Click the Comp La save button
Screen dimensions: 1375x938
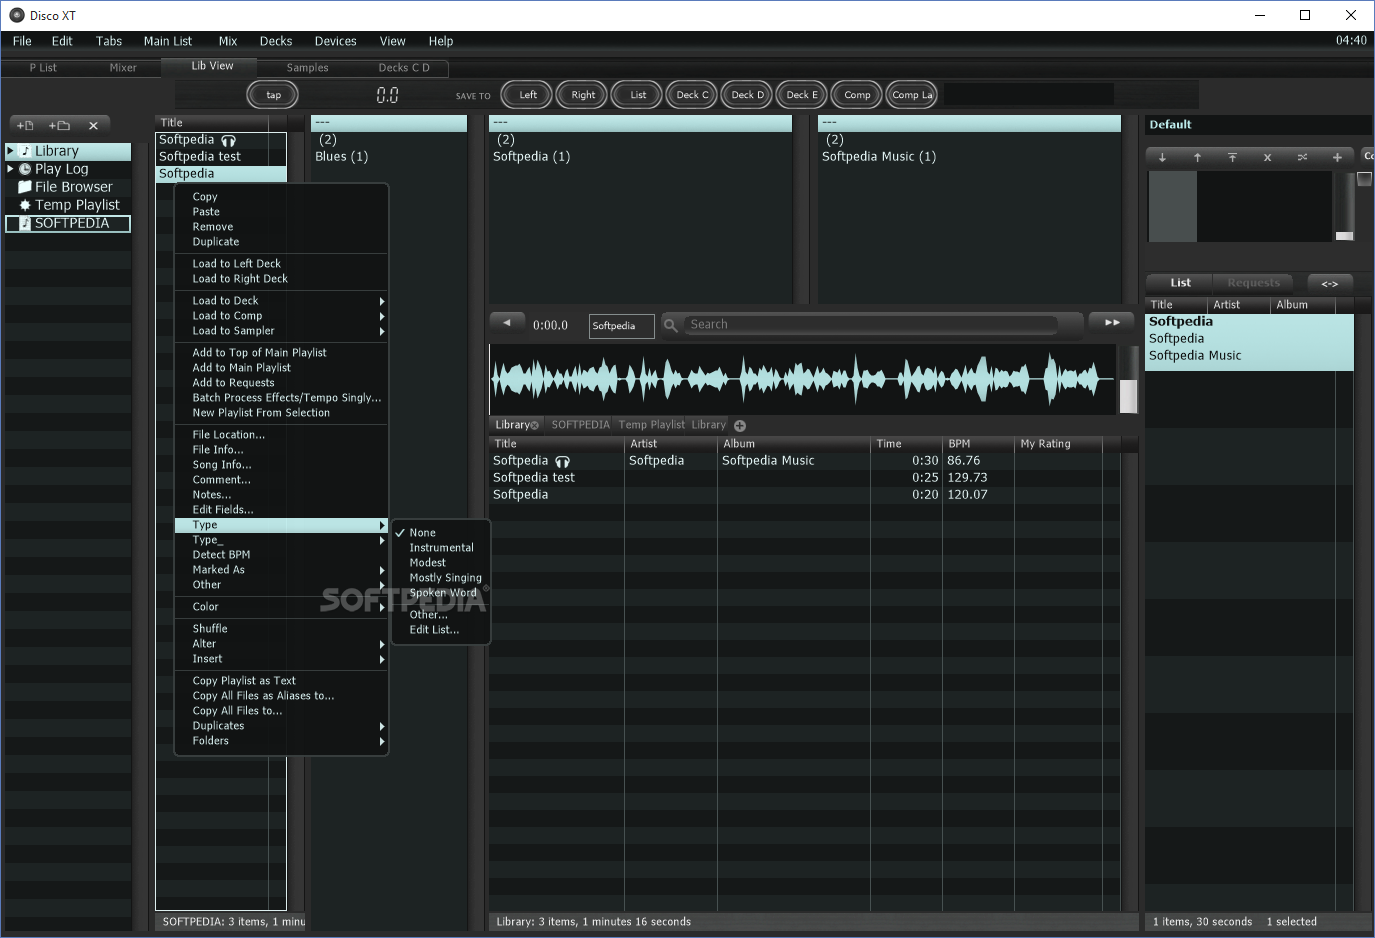click(912, 95)
